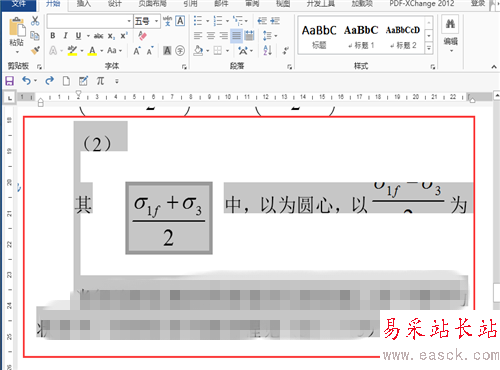Image resolution: width=500 pixels, height=370 pixels.
Task: Click the edit-document pencil icon in quick toolbar
Action: click(x=83, y=81)
